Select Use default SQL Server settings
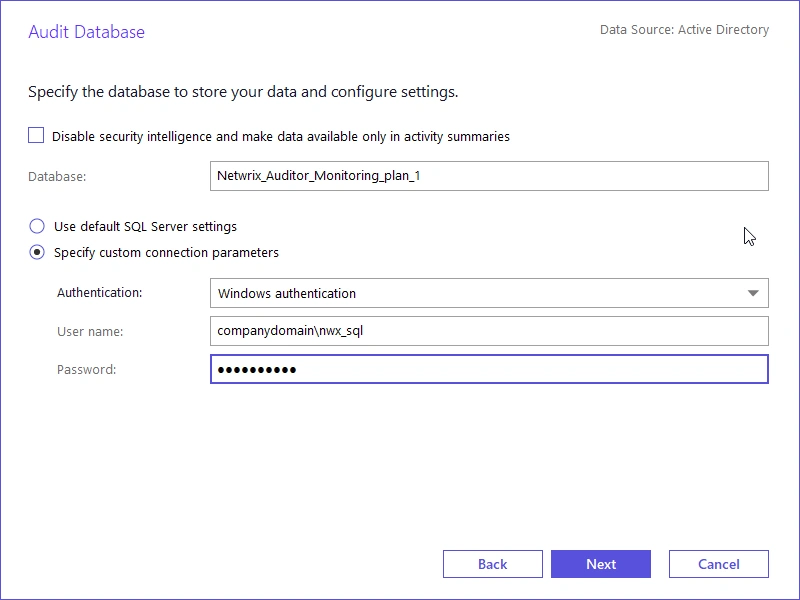 point(37,226)
